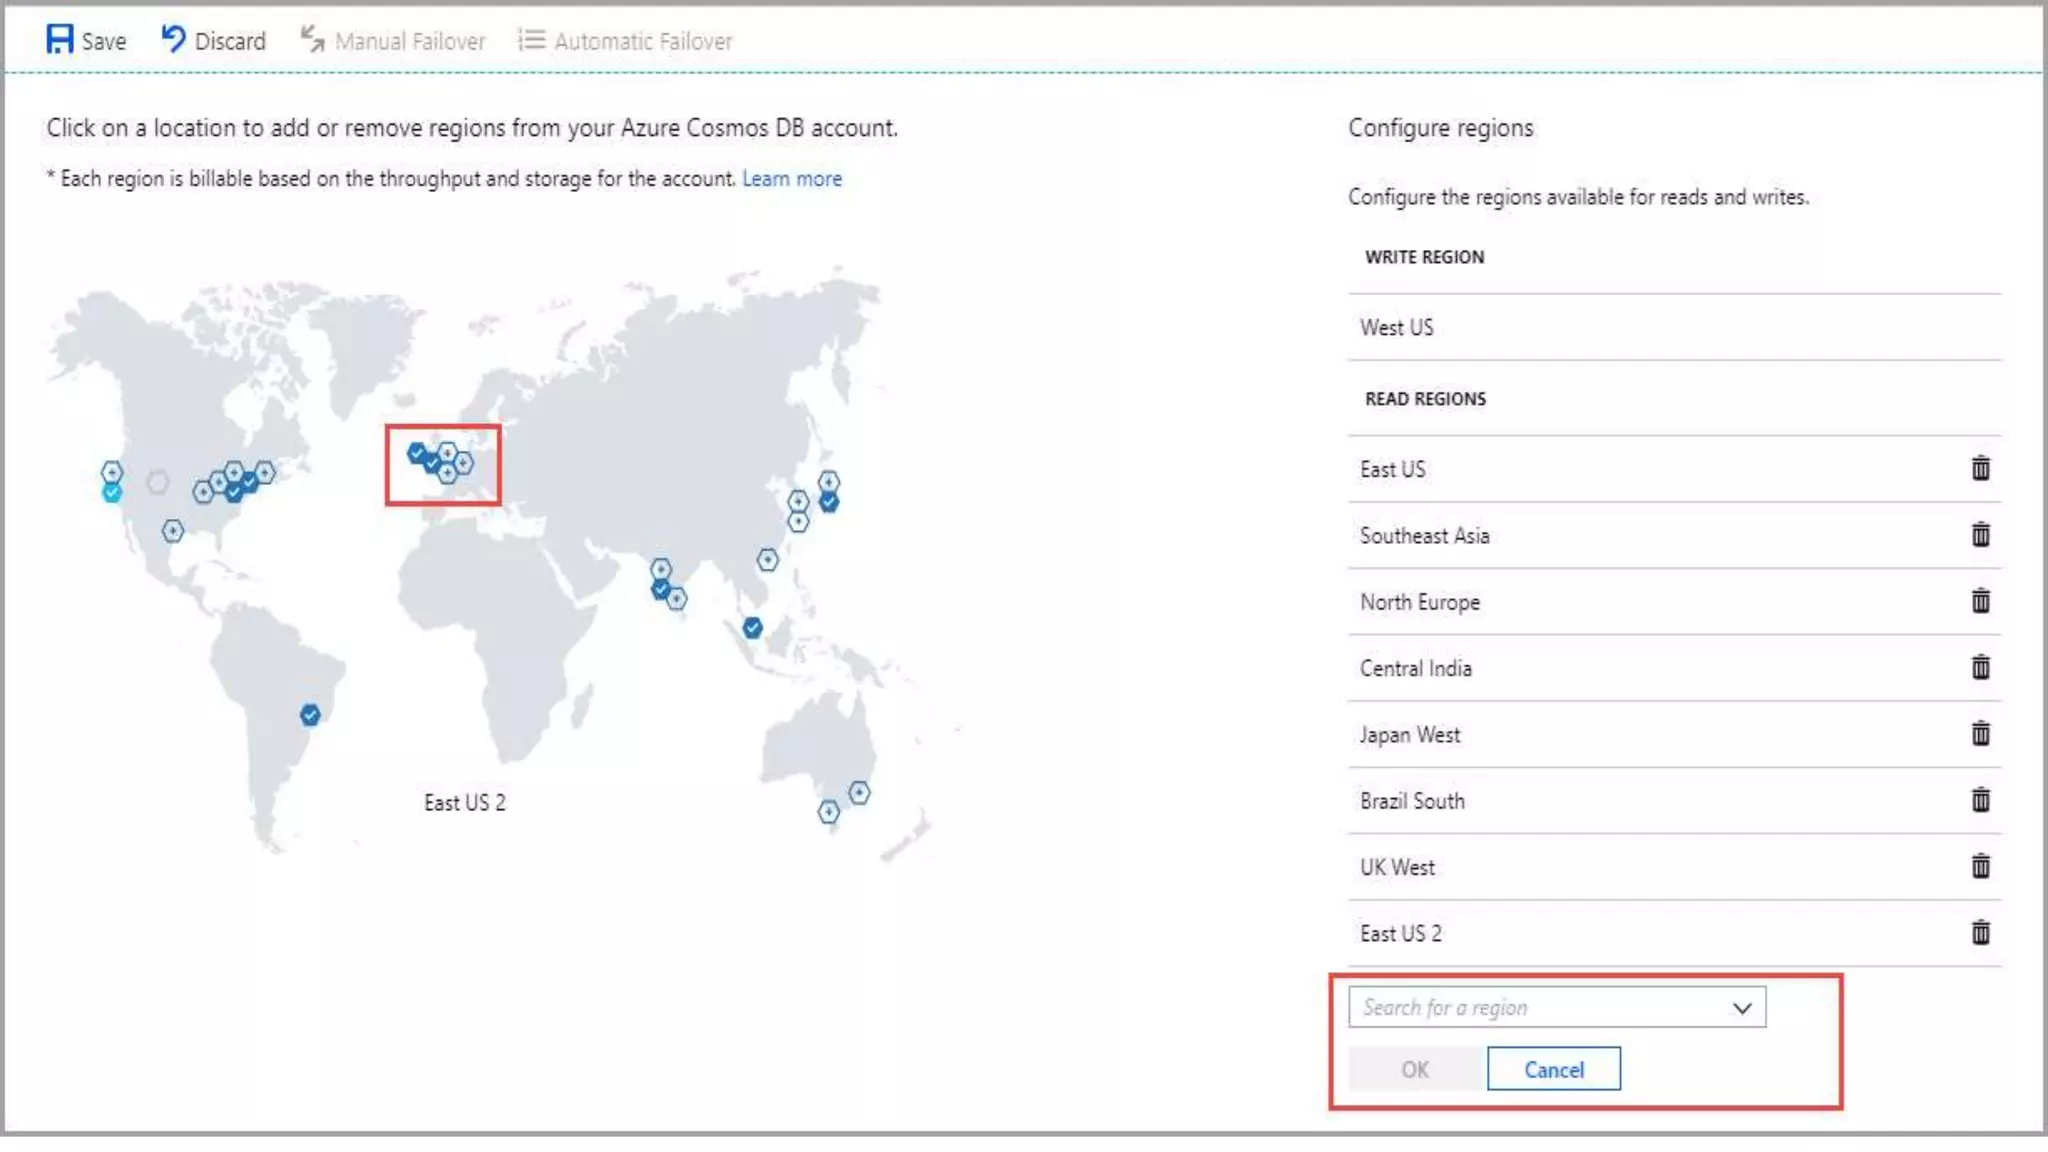Toggle the Brazil South map marker
The height and width of the screenshot is (1152, 2048).
click(310, 715)
